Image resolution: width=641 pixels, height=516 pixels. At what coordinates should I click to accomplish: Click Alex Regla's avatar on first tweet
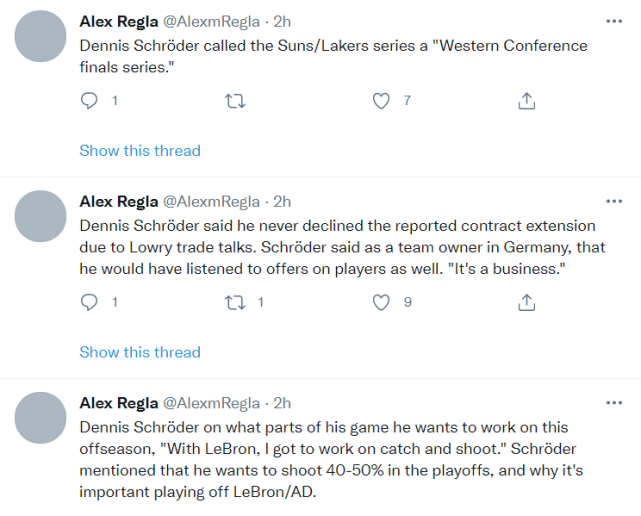click(42, 36)
